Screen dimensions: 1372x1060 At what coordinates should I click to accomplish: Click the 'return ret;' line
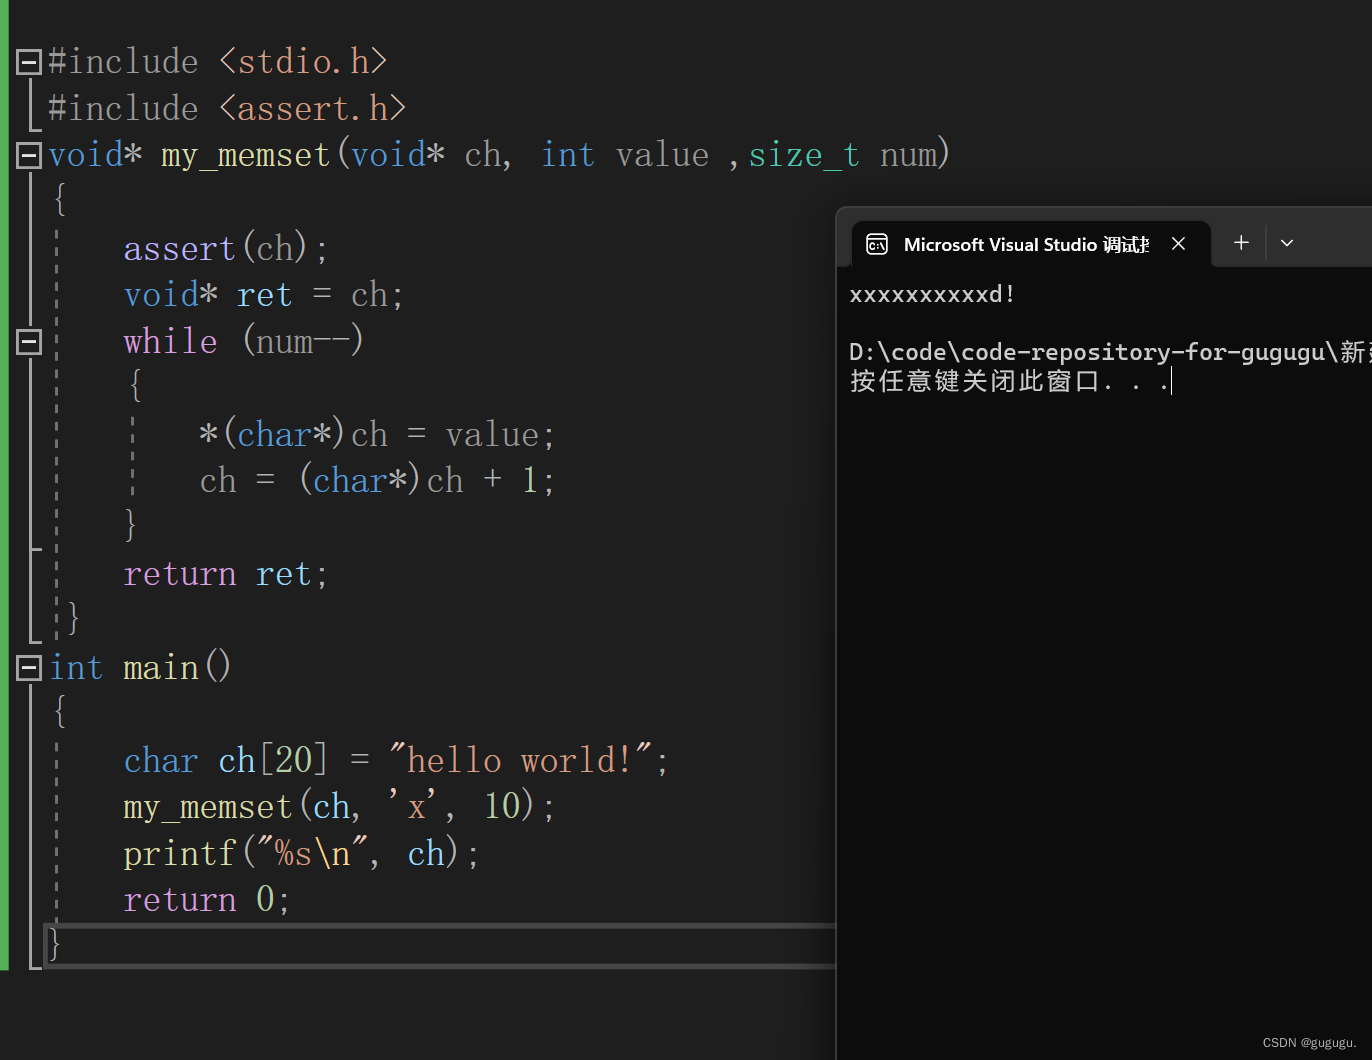(x=226, y=574)
